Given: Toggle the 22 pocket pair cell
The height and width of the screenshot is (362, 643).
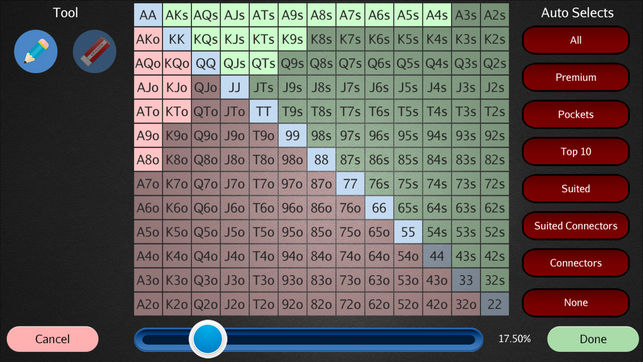Looking at the screenshot, I should 495,304.
